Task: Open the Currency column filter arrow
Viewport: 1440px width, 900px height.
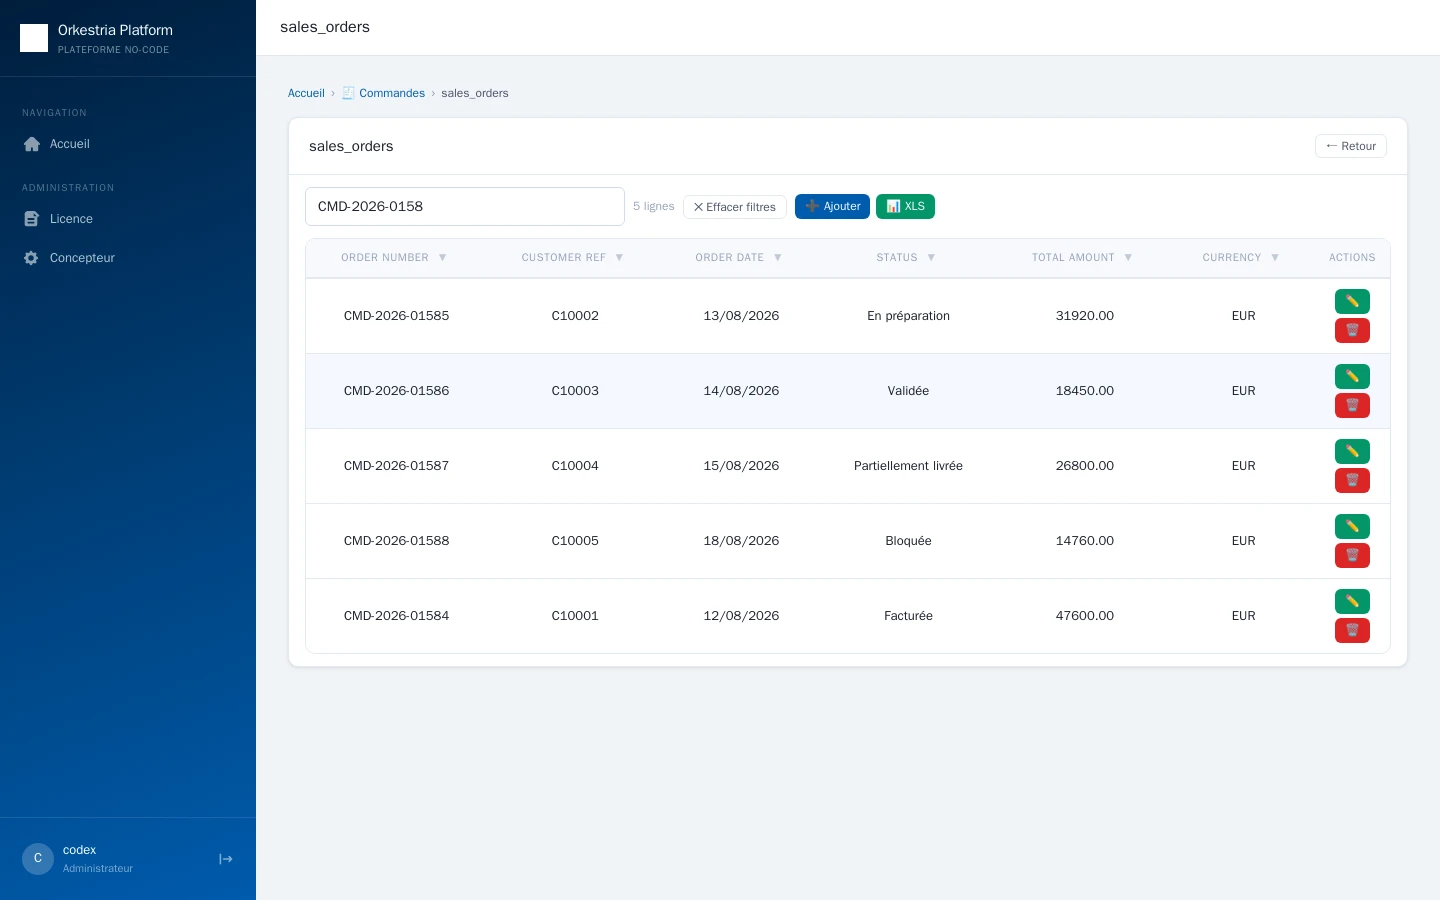Action: tap(1275, 258)
